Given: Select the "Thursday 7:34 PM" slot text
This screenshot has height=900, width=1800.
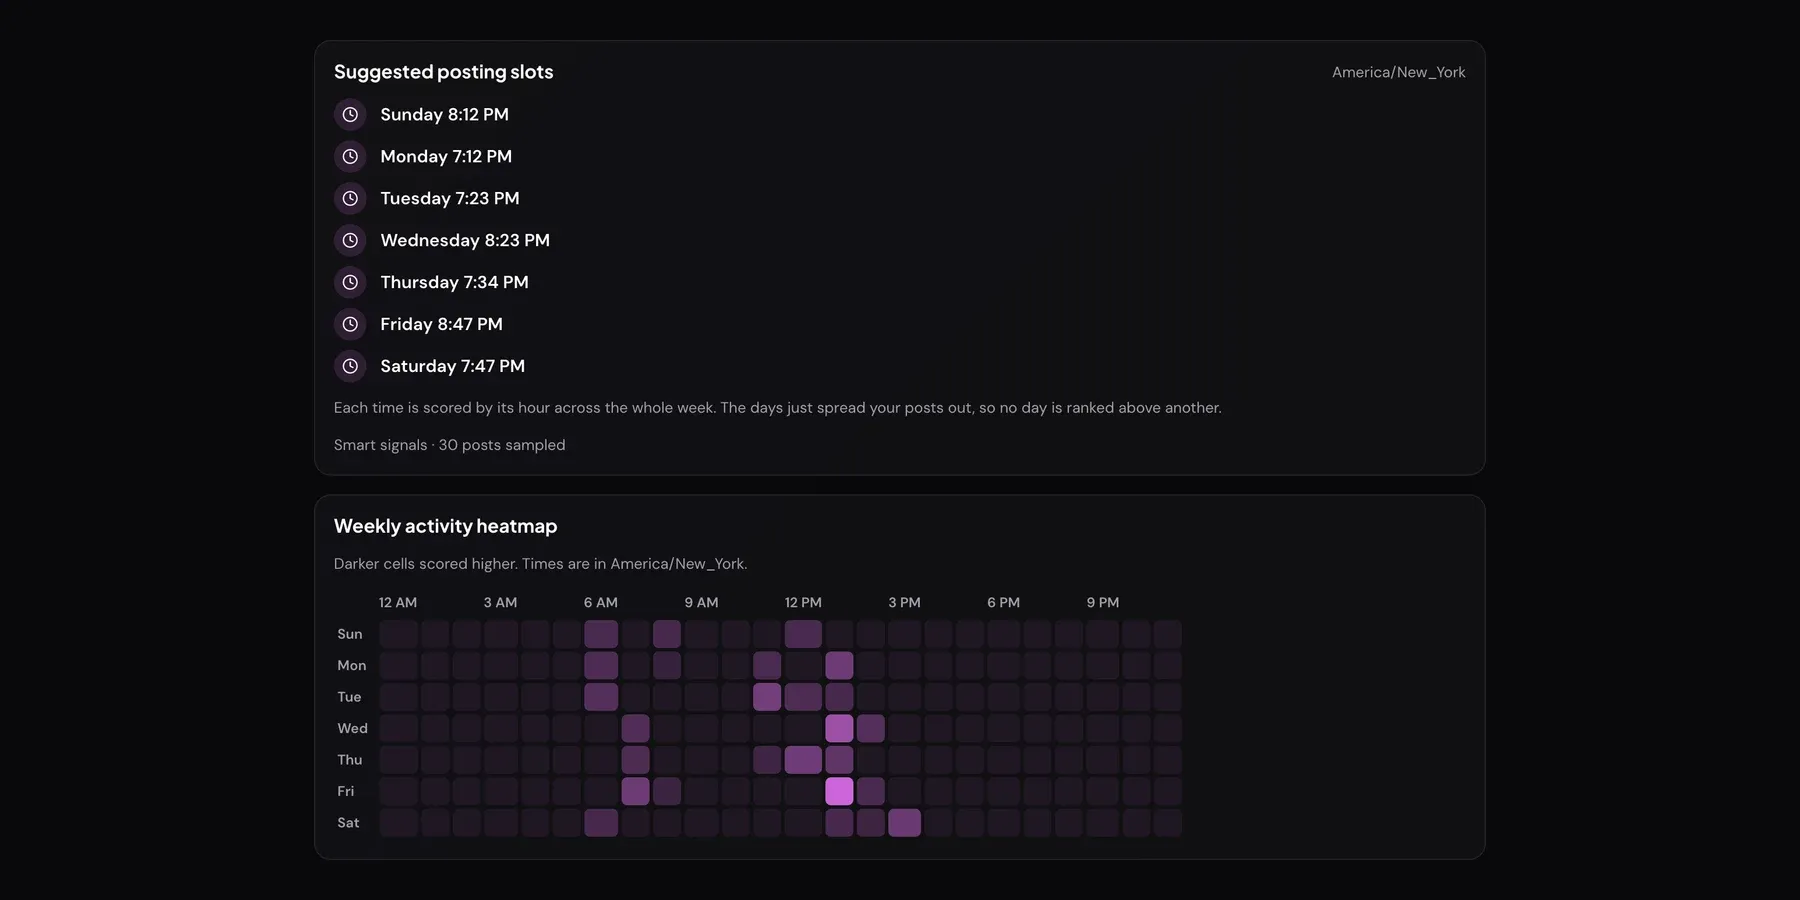Looking at the screenshot, I should 454,283.
